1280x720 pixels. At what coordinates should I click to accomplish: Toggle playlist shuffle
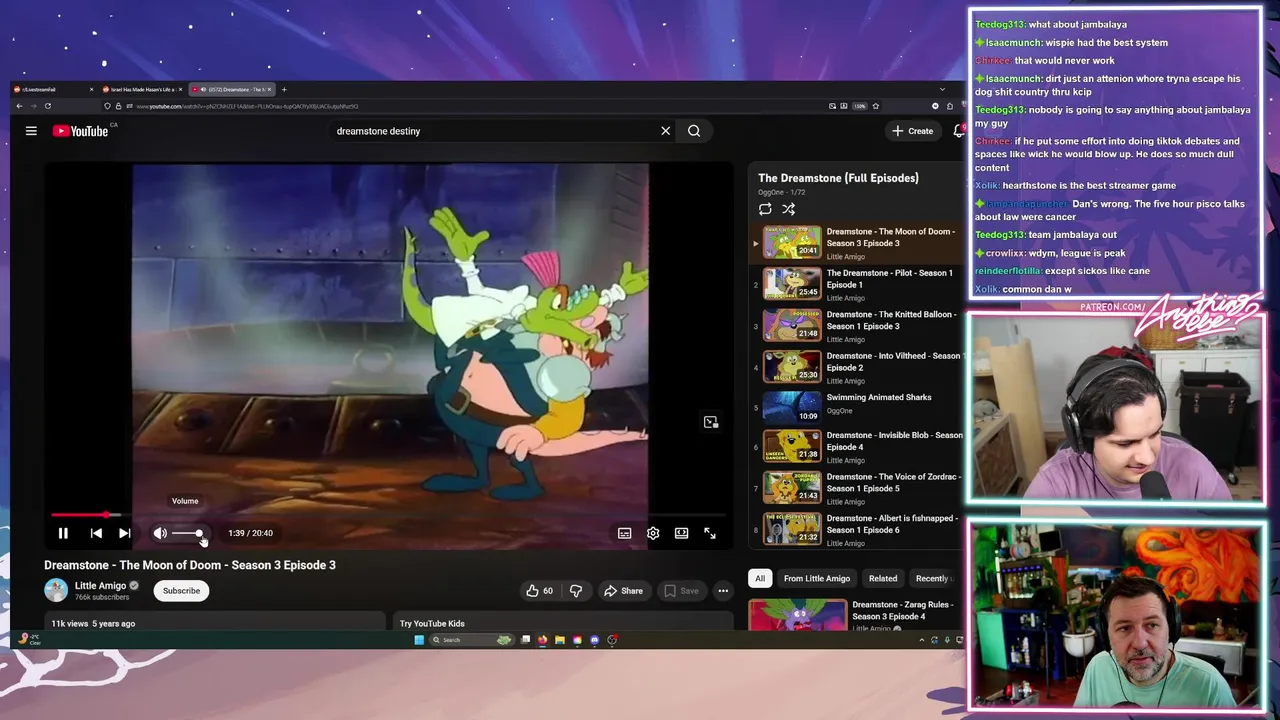pyautogui.click(x=789, y=209)
